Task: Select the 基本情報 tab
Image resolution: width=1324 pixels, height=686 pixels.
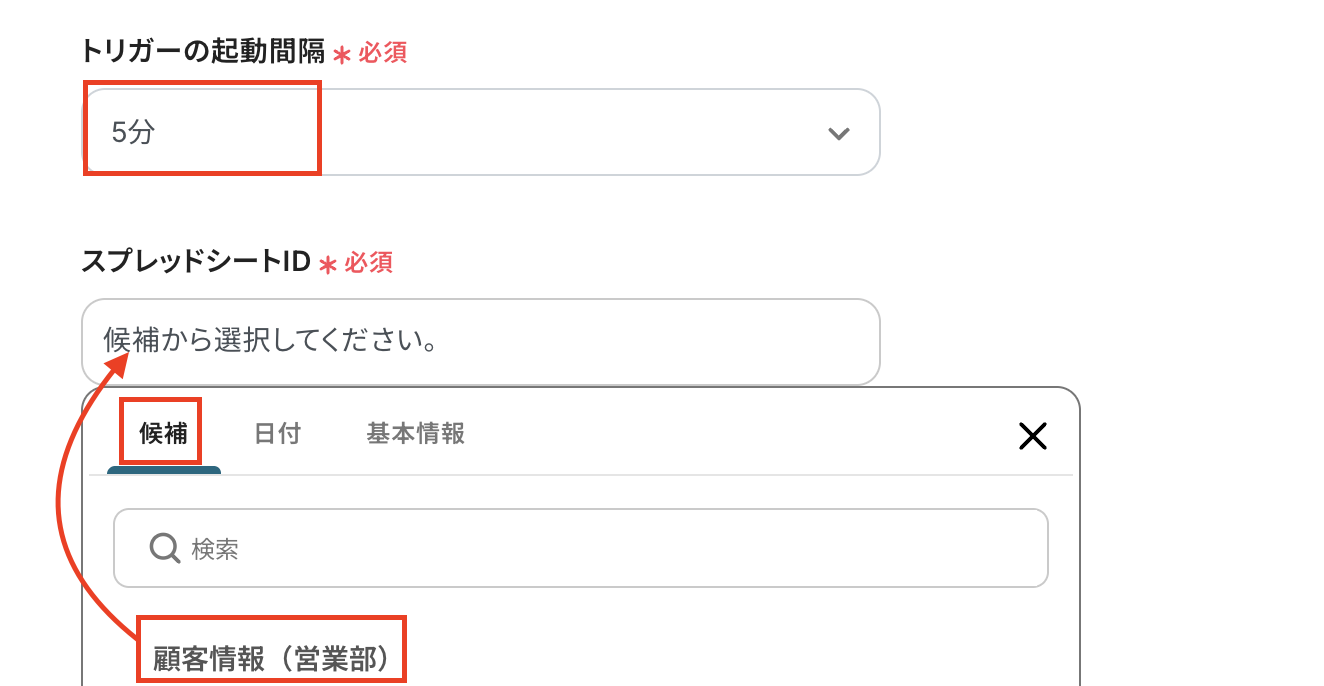Action: 415,433
